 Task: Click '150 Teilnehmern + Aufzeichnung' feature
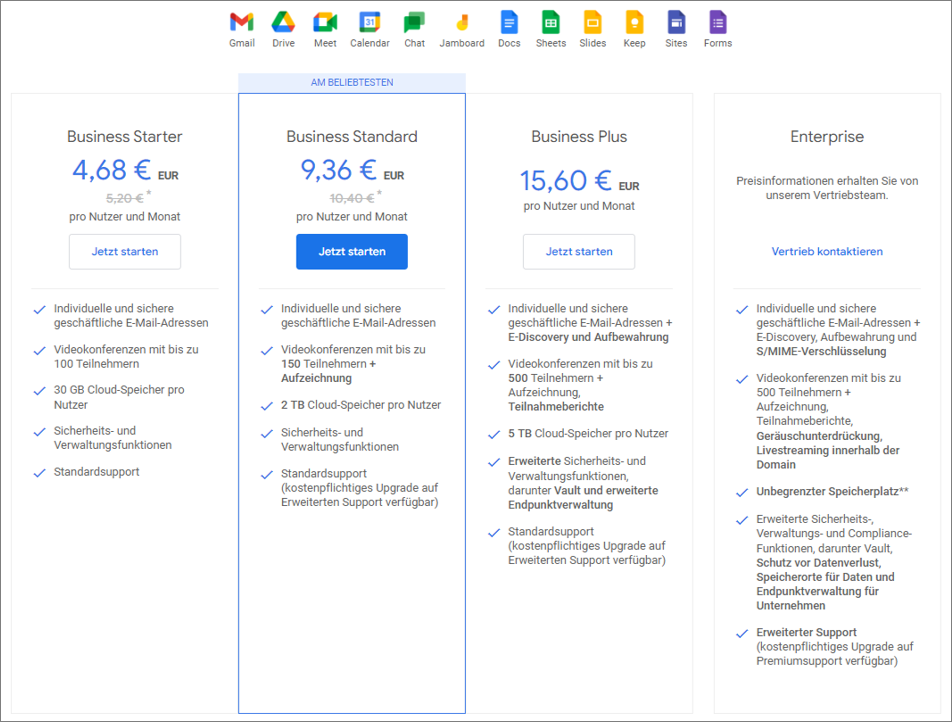[328, 371]
